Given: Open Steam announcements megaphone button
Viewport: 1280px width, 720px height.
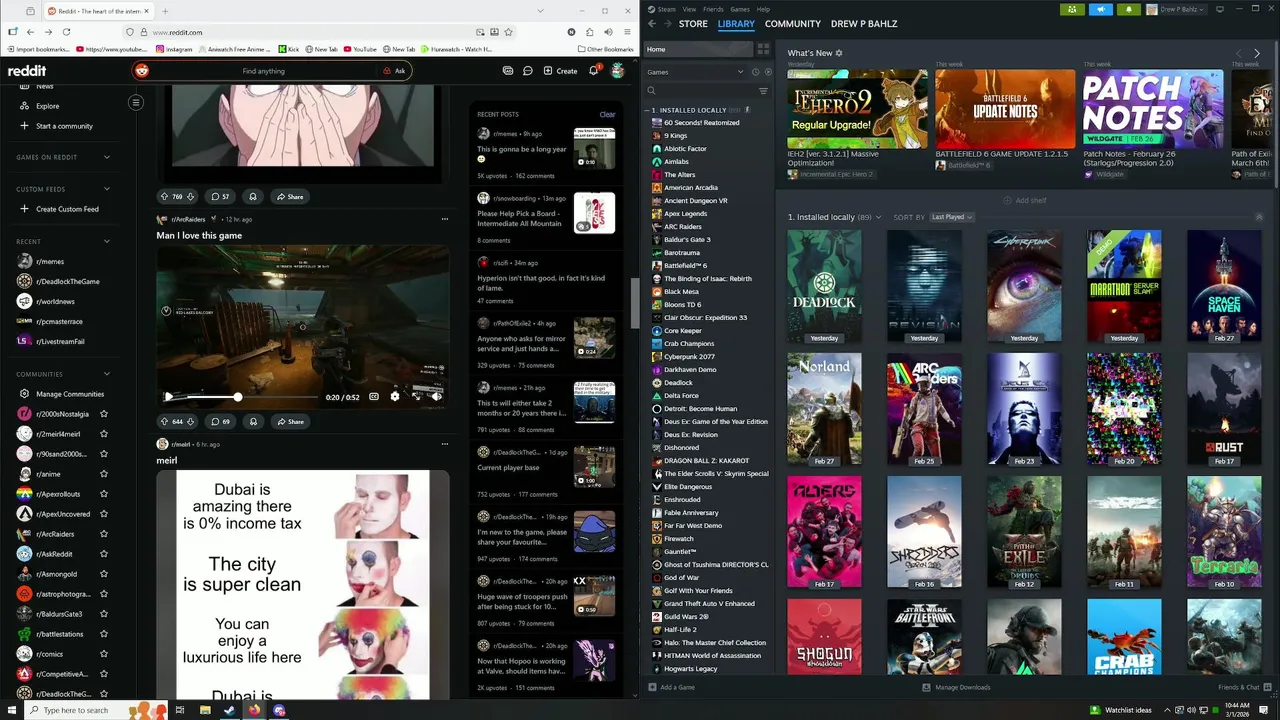Looking at the screenshot, I should pos(1100,9).
